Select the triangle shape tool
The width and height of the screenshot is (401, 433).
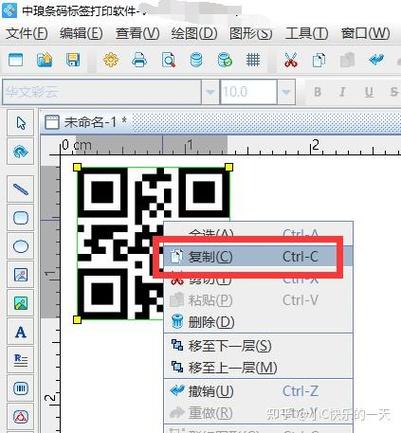21,417
